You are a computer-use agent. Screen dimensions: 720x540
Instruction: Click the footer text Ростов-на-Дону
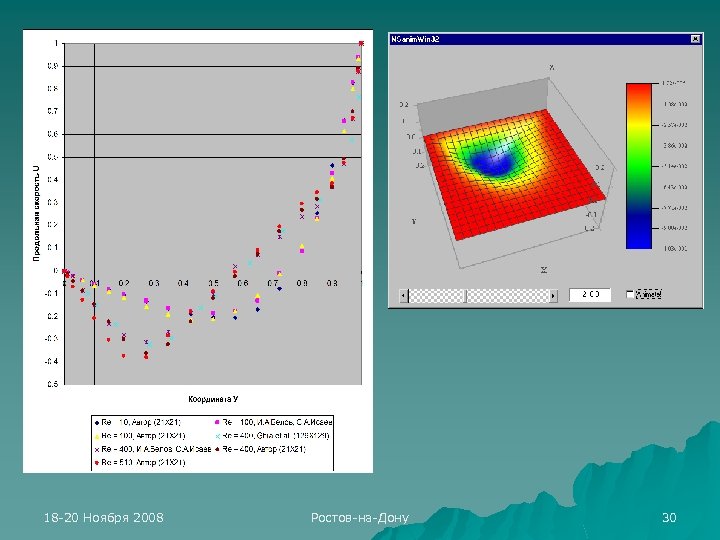[360, 518]
